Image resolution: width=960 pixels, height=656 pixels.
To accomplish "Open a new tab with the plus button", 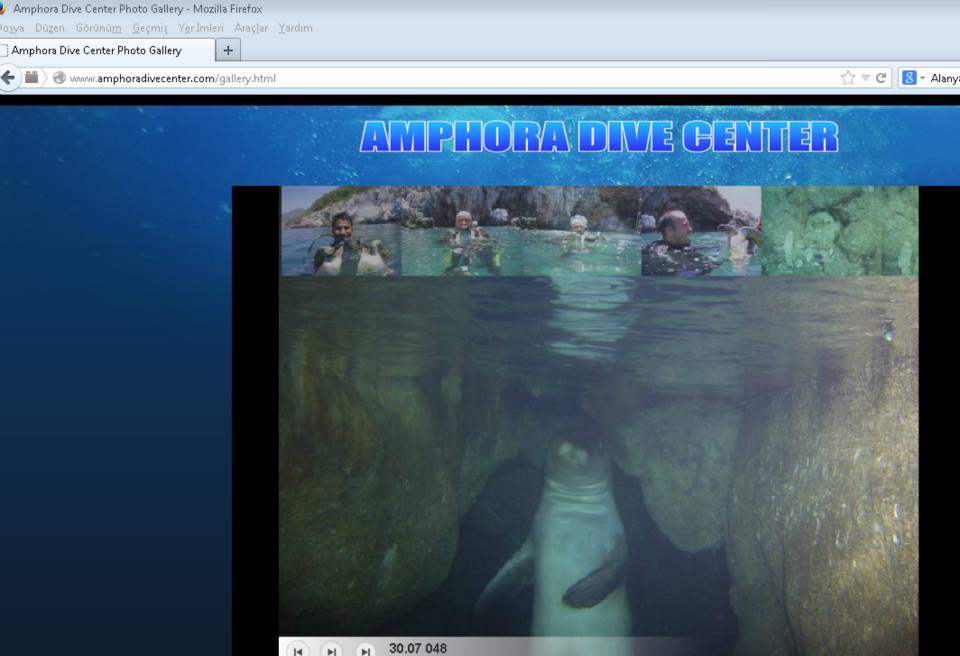I will 228,50.
